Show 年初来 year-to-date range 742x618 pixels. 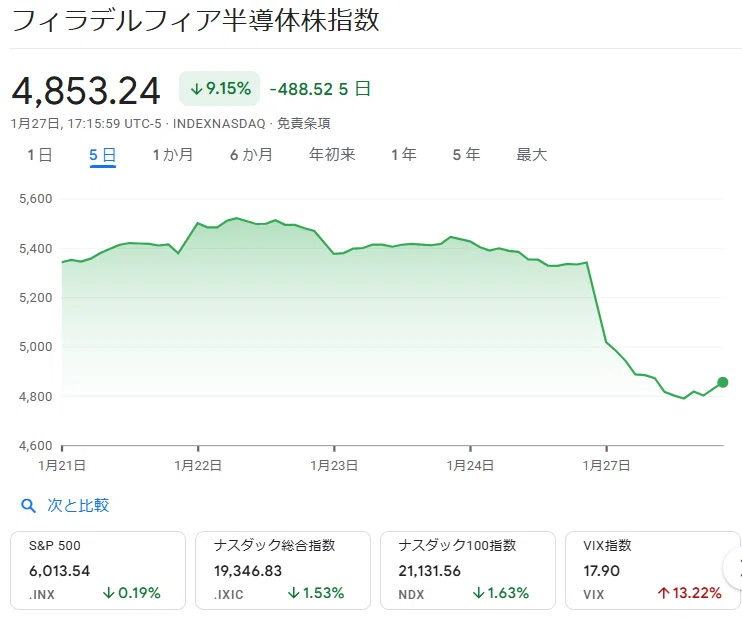pos(332,155)
